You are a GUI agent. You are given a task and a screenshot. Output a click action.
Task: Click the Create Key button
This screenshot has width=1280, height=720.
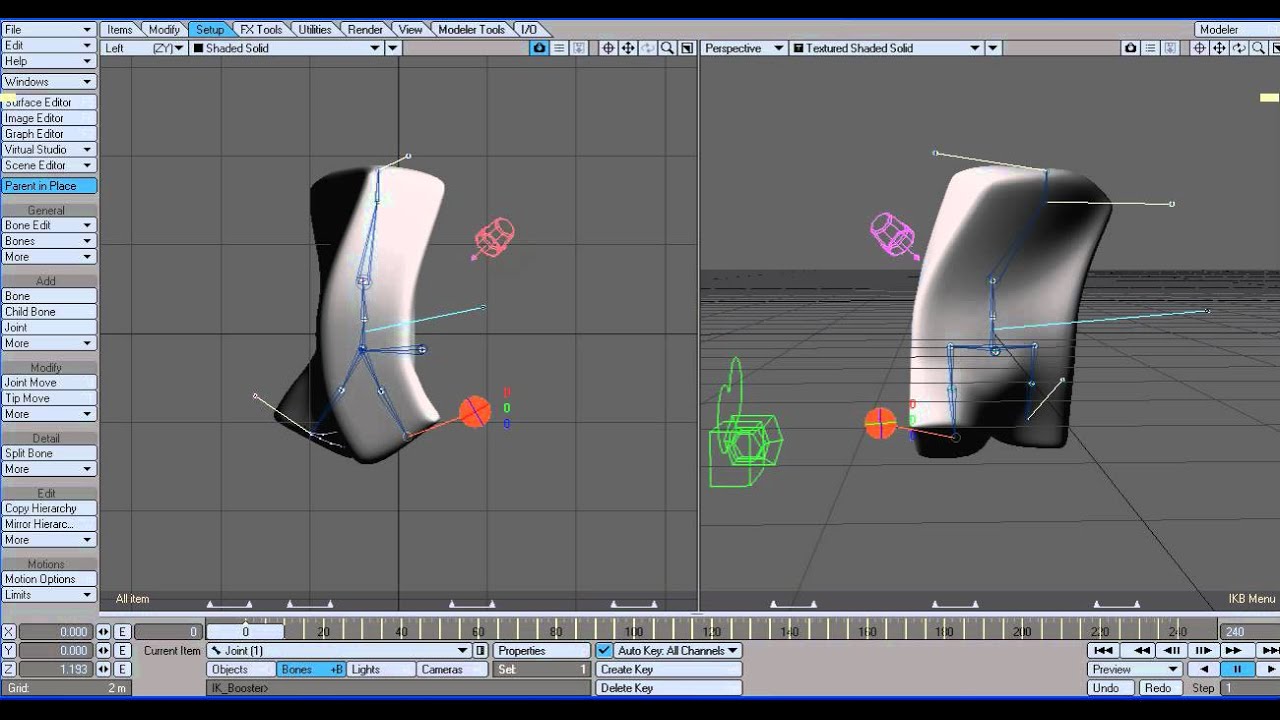tap(669, 669)
